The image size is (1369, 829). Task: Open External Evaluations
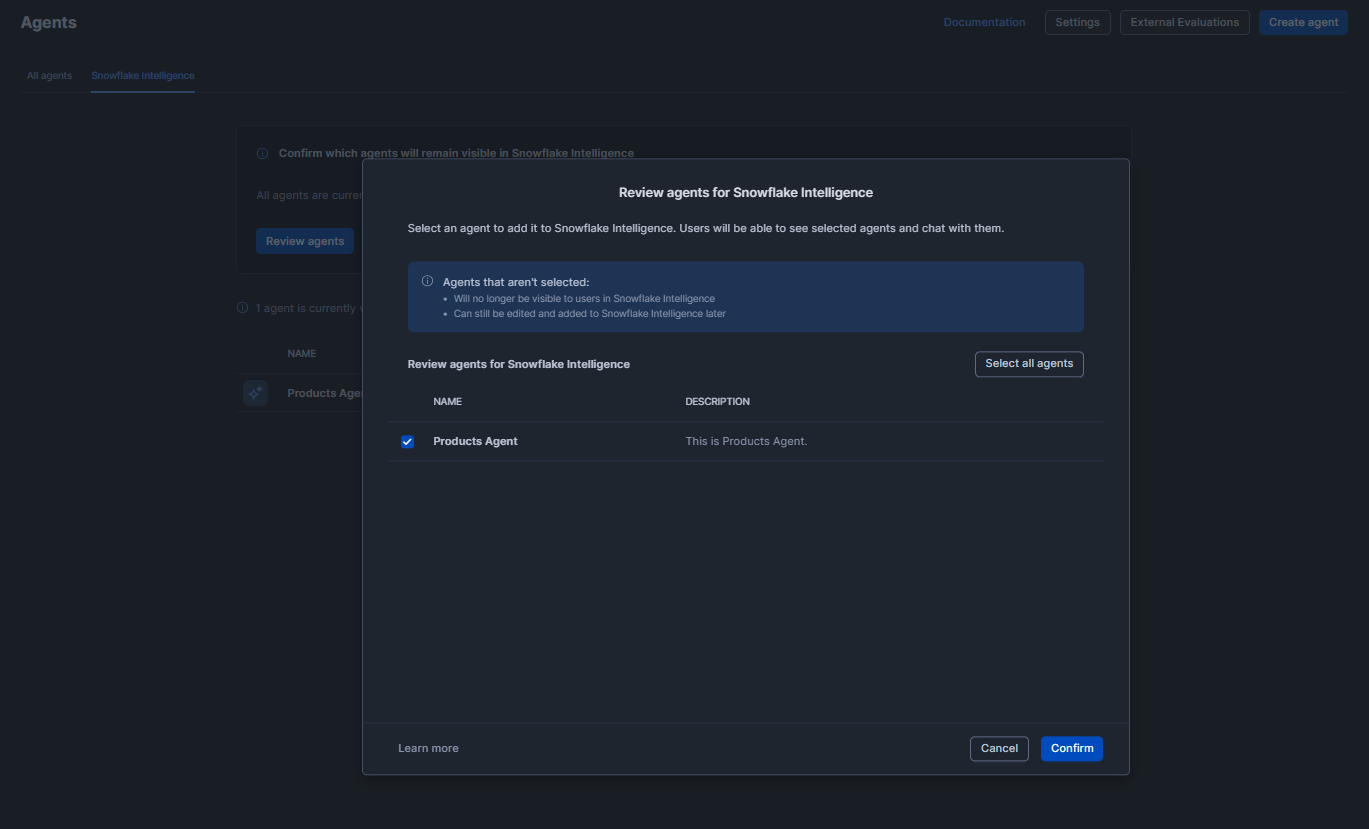[1184, 21]
